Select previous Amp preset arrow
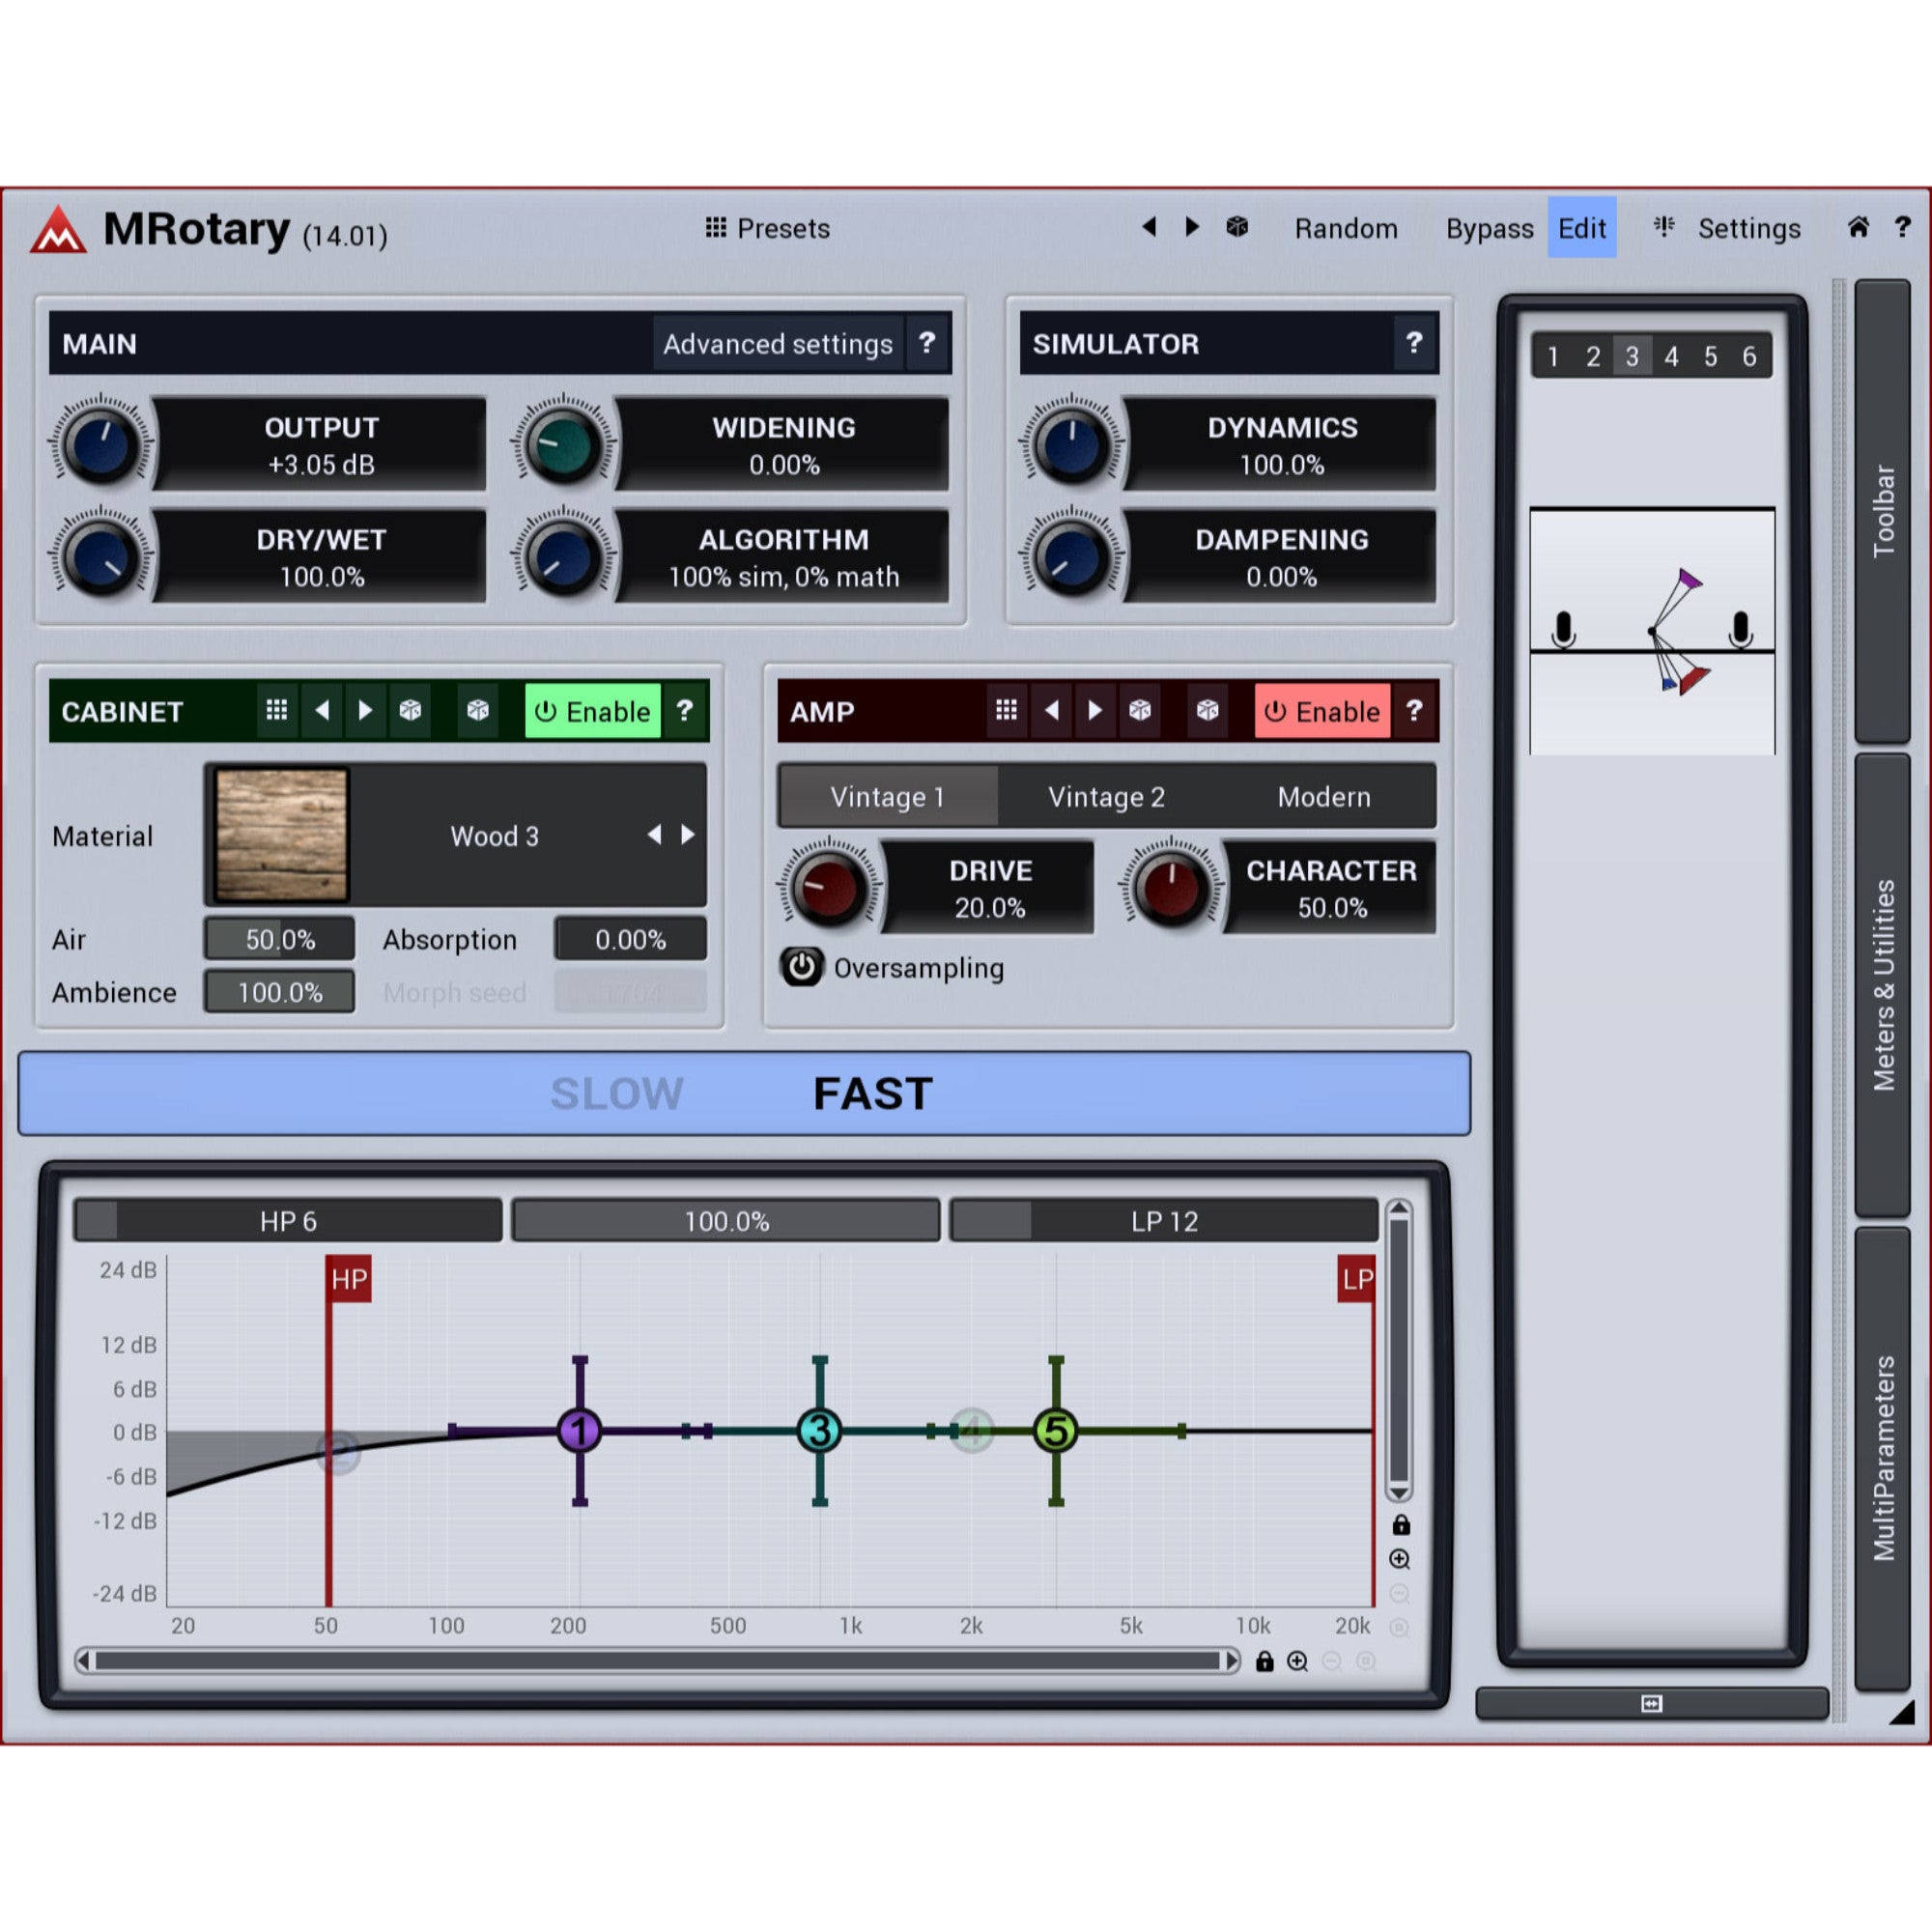Viewport: 1932px width, 1932px height. click(1051, 710)
